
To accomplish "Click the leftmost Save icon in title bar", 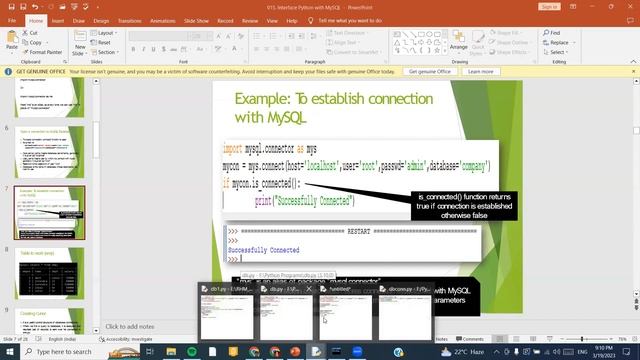I will (x=11, y=7).
